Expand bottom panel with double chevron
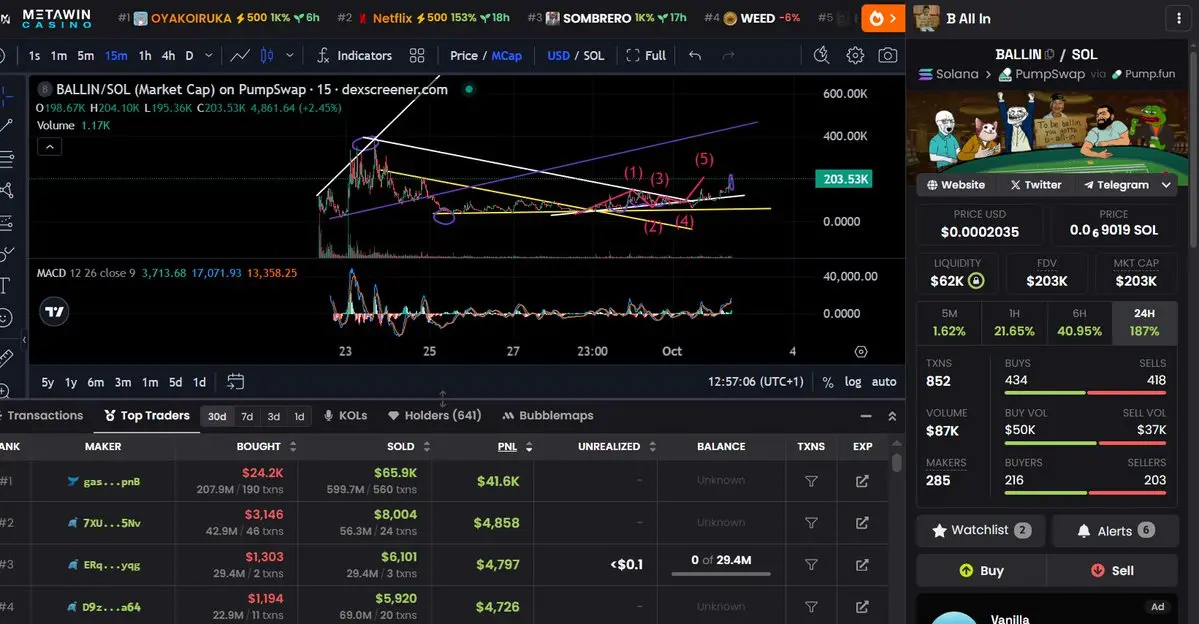 point(892,416)
